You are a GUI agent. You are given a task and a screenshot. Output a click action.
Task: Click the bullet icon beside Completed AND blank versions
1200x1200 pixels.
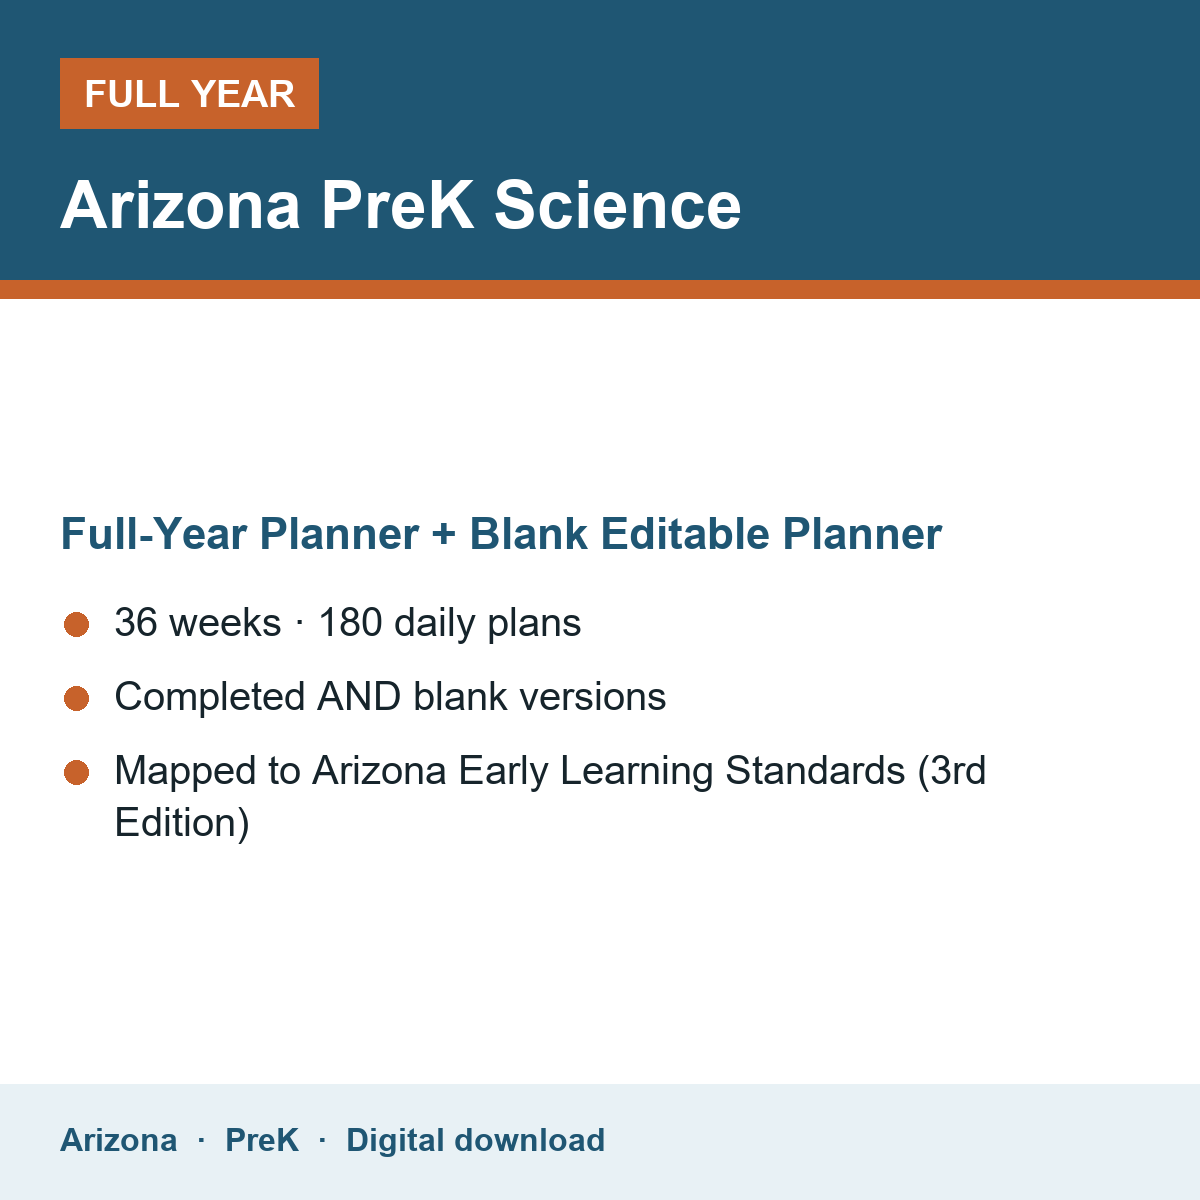click(77, 698)
